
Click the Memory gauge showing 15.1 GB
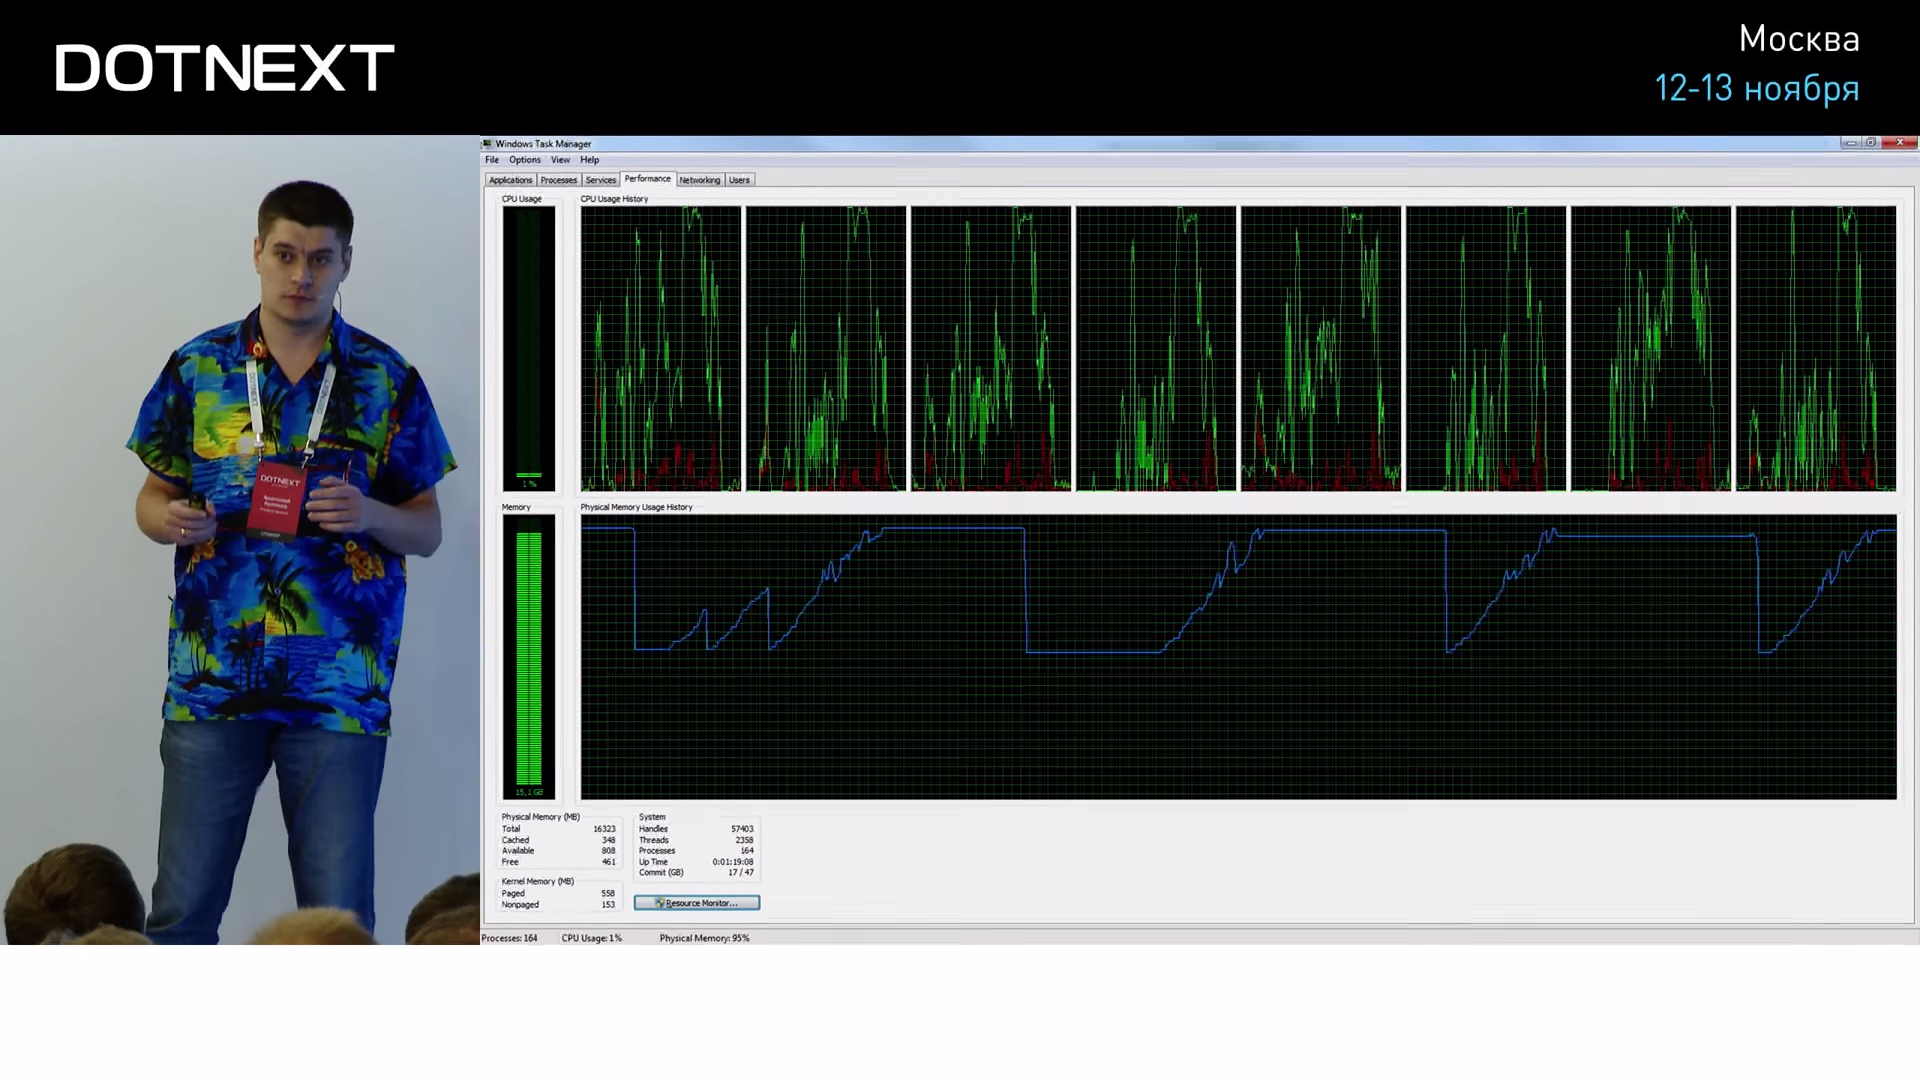(528, 657)
